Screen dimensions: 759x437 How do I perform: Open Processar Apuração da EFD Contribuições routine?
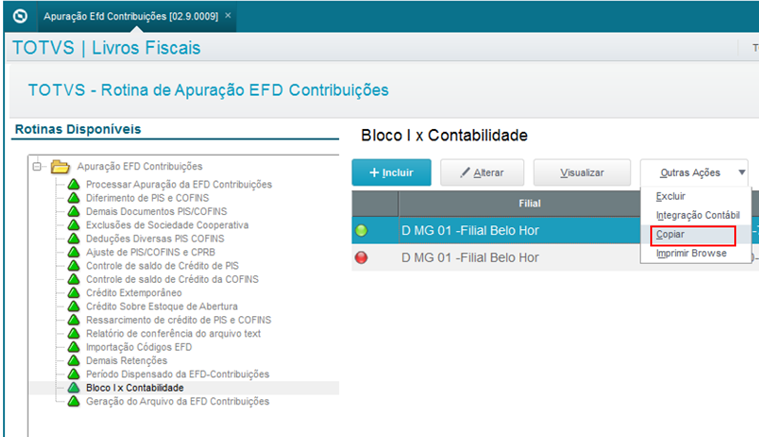(178, 185)
